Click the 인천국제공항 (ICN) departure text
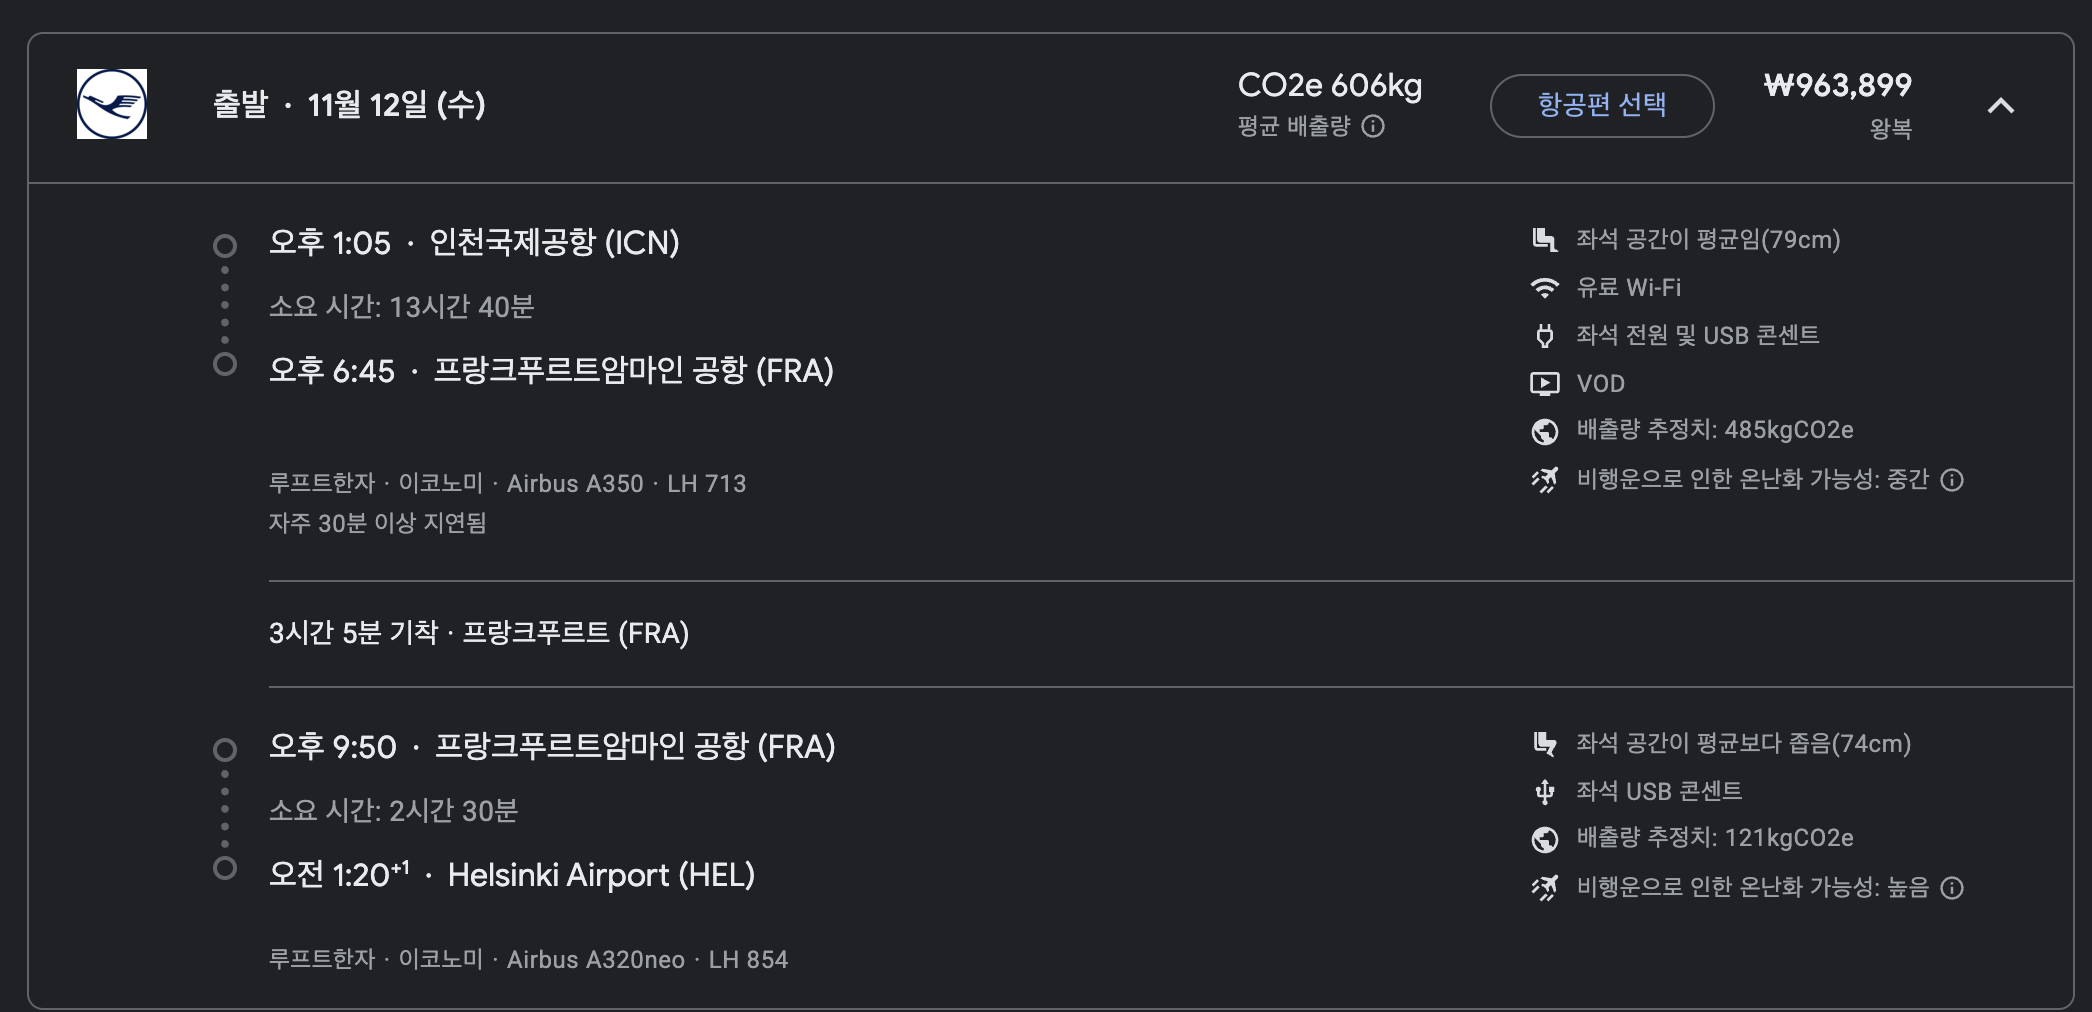 (x=554, y=243)
